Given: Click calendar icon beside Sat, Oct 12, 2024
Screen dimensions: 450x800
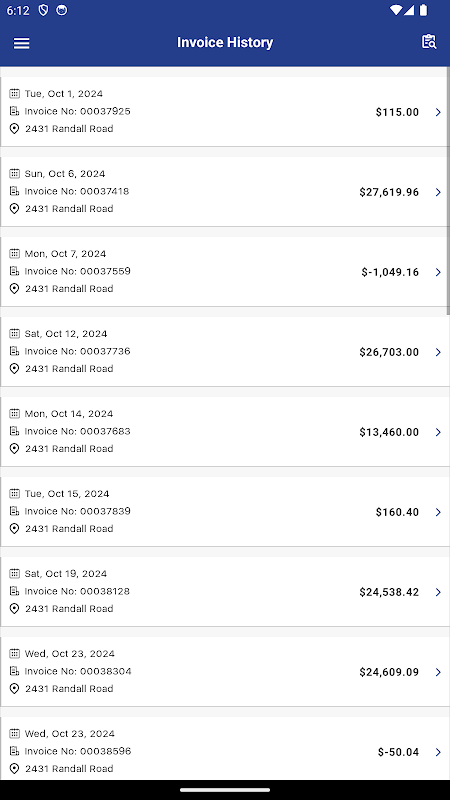Looking at the screenshot, I should [15, 333].
